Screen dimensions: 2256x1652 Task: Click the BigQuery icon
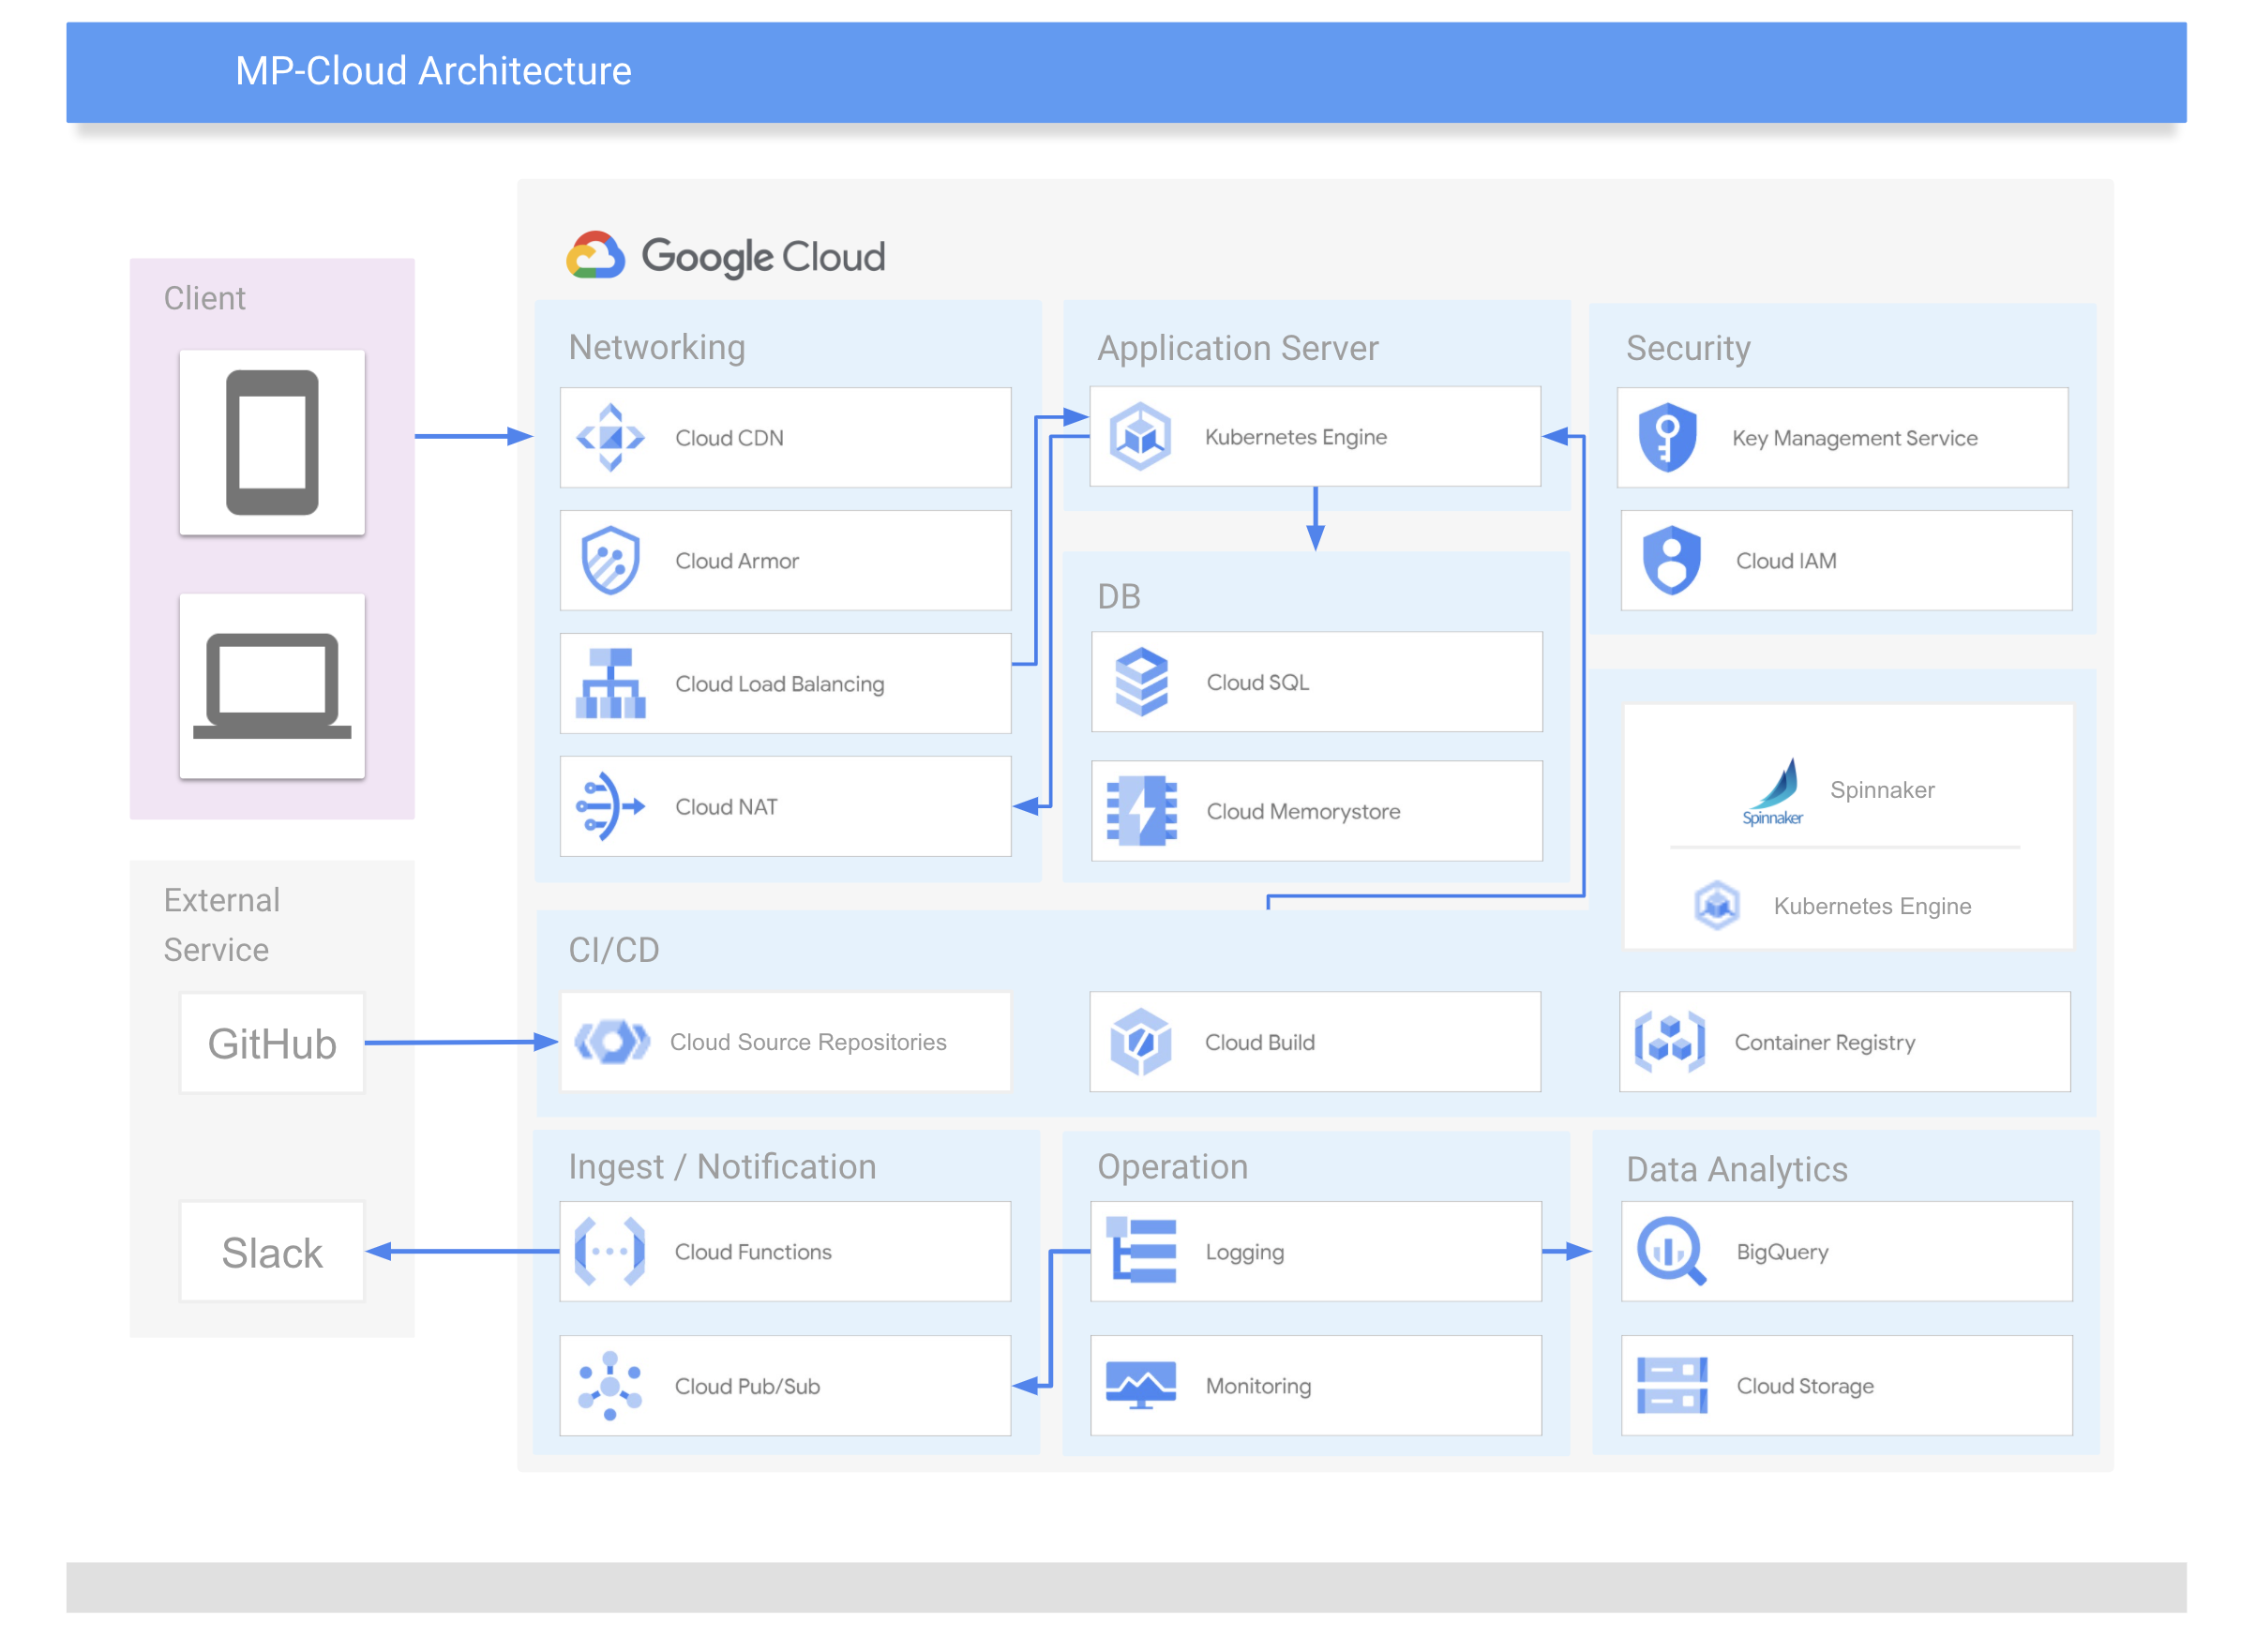tap(1671, 1251)
